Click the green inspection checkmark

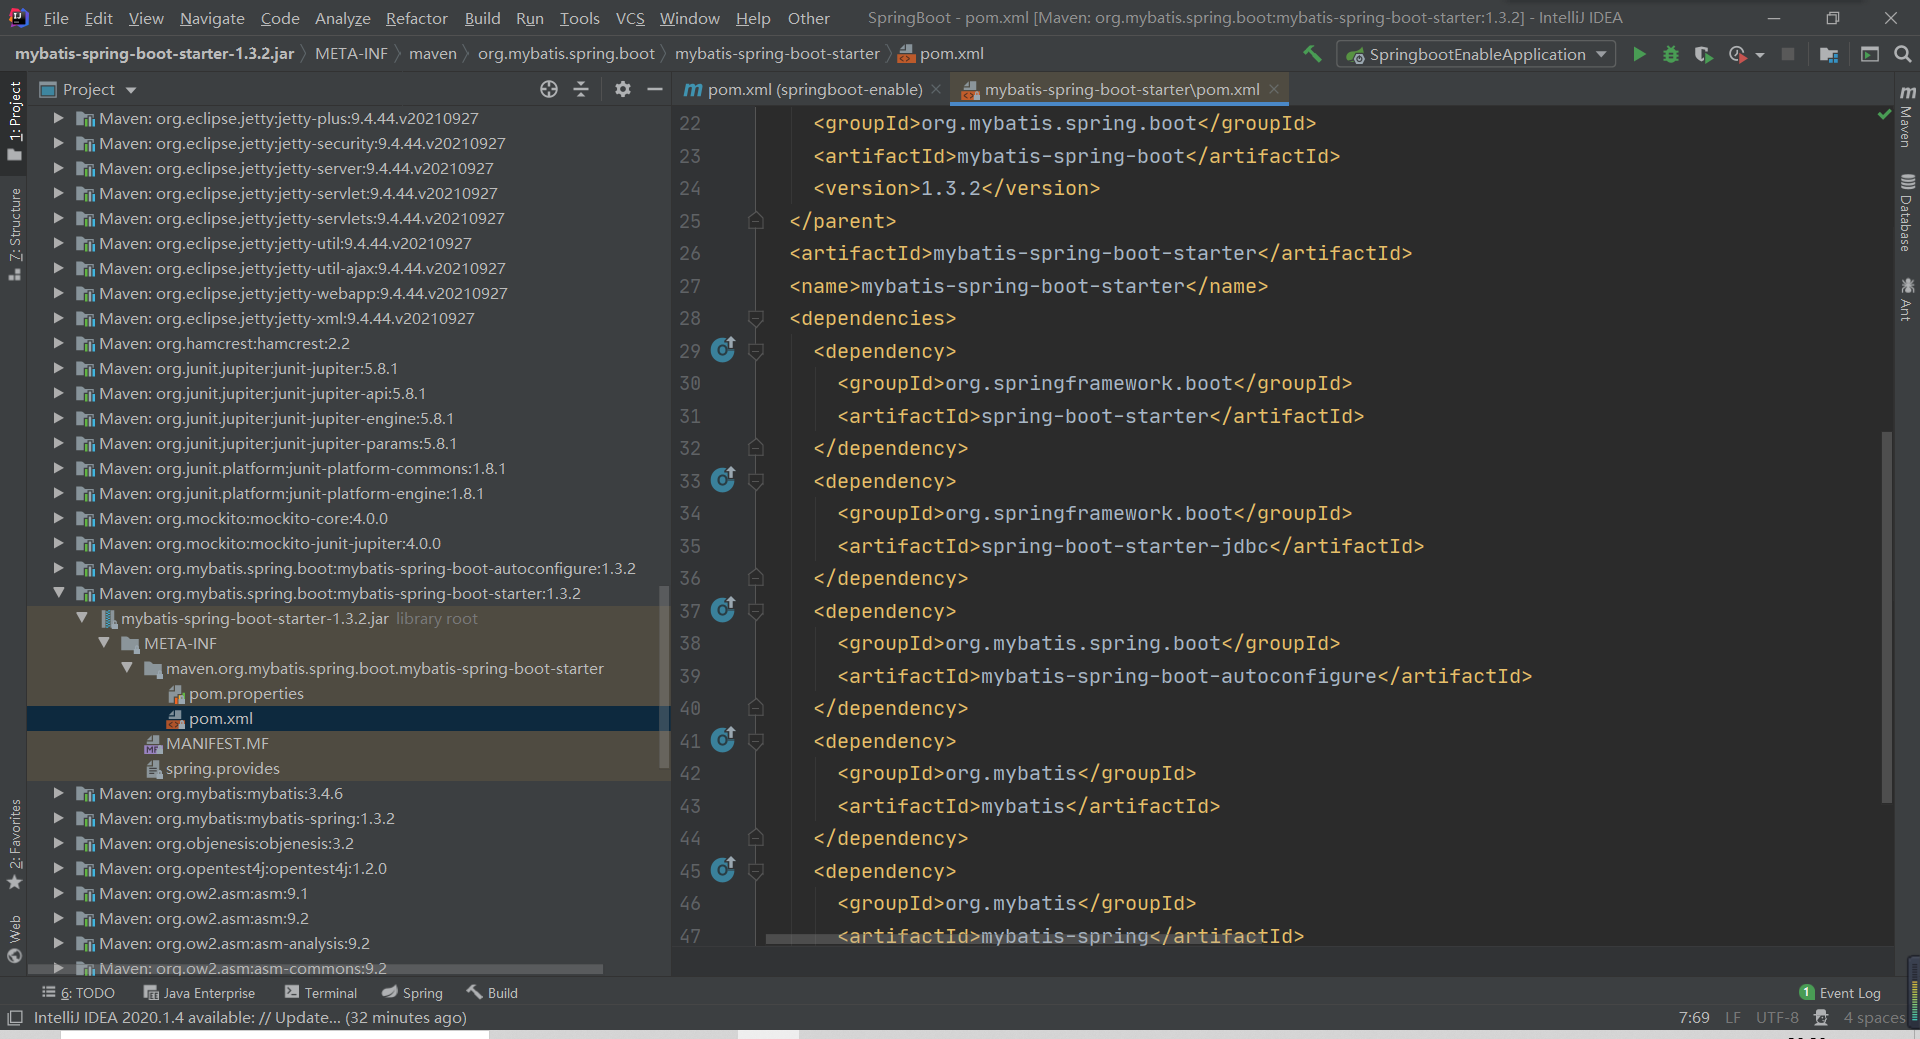click(1884, 115)
